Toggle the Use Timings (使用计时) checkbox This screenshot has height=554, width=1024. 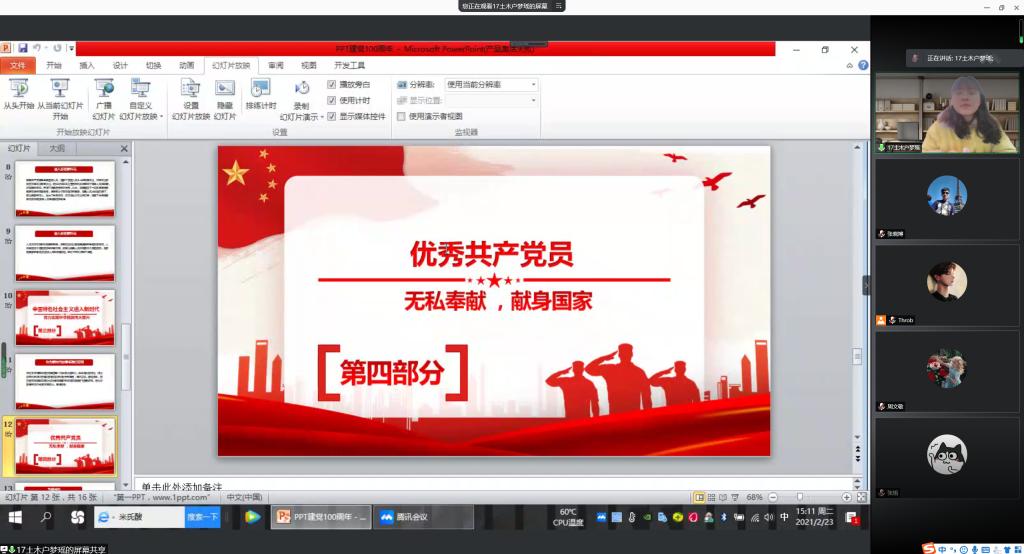332,100
